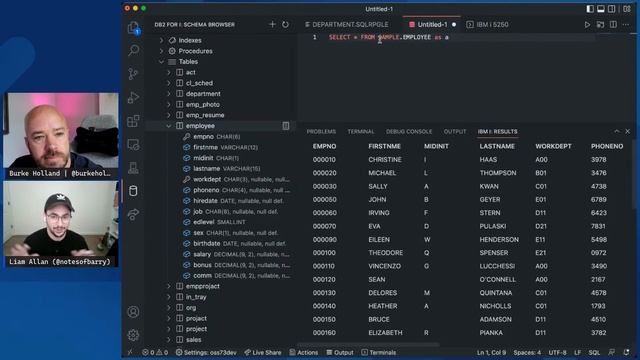Click the LASTNAME column header

click(x=497, y=146)
